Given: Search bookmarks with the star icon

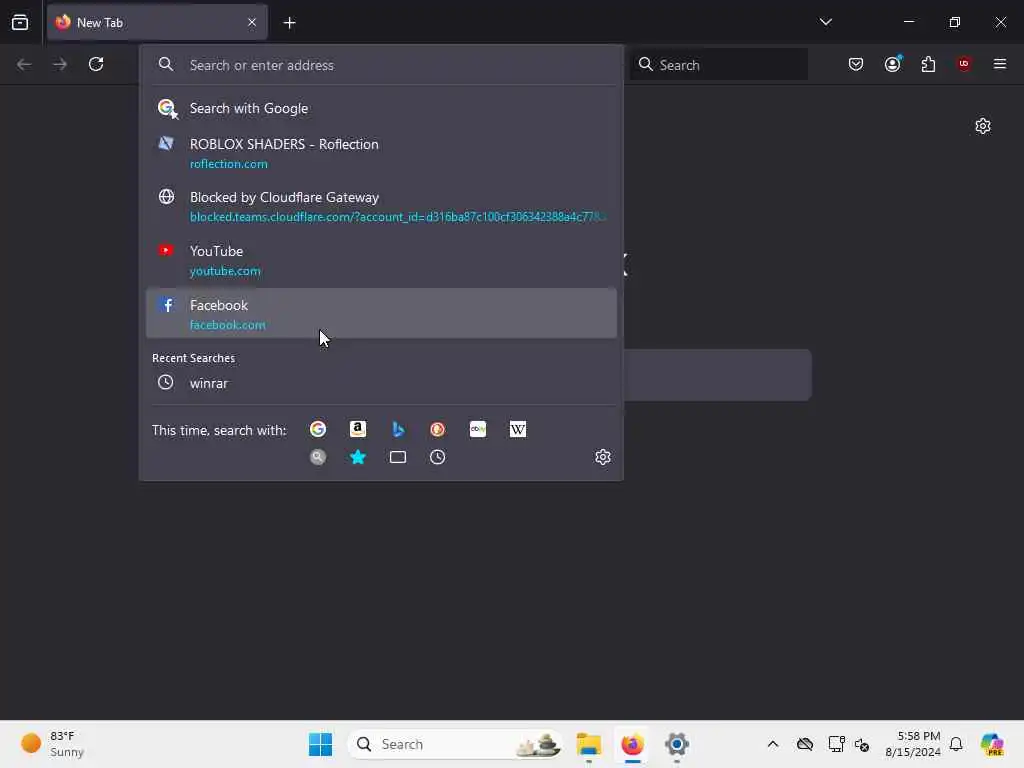Looking at the screenshot, I should (x=358, y=457).
